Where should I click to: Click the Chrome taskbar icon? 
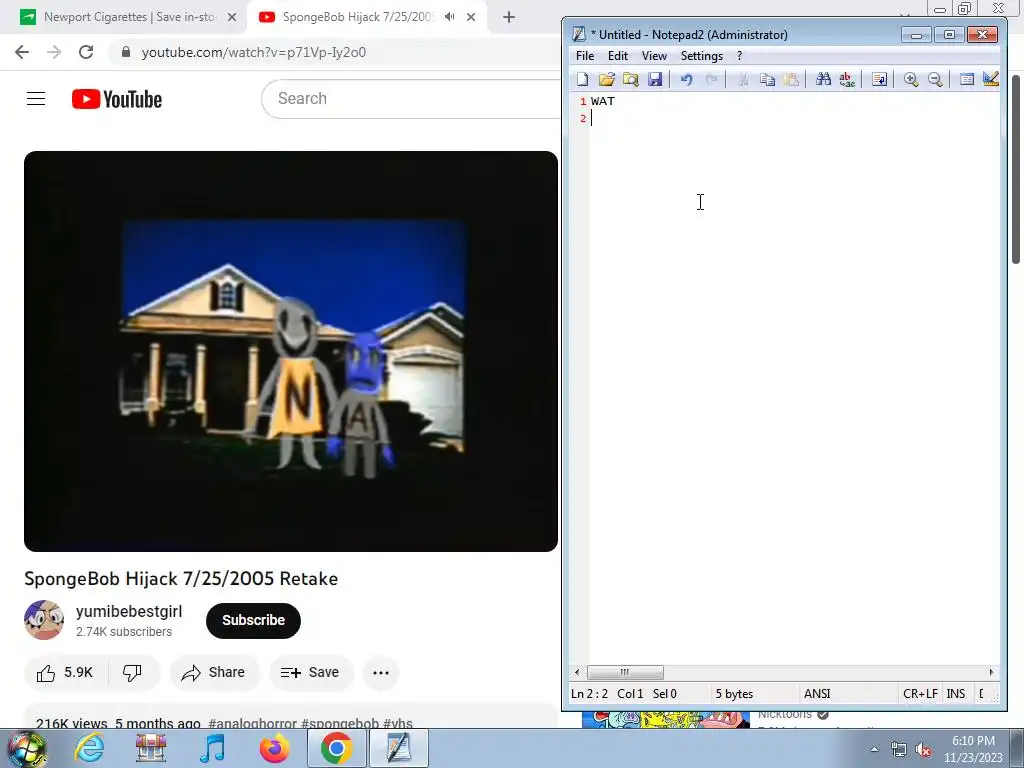click(336, 749)
